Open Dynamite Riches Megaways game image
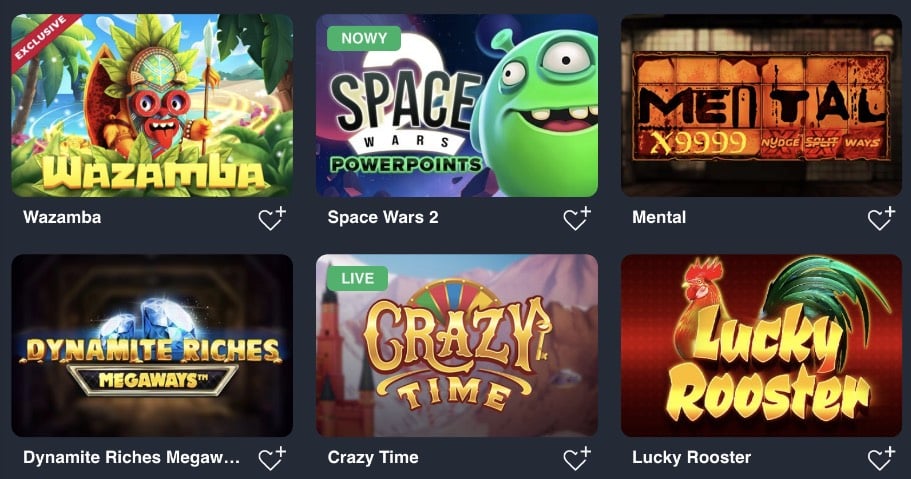 click(x=152, y=345)
